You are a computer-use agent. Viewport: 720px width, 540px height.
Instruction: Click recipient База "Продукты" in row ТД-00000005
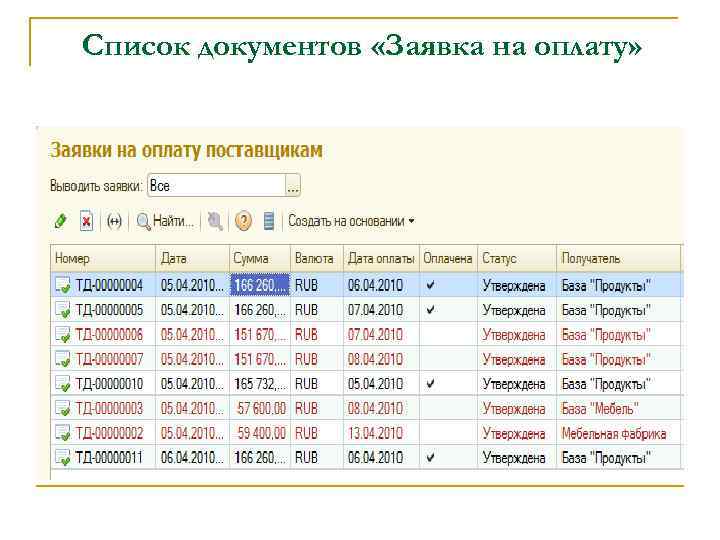tap(606, 310)
